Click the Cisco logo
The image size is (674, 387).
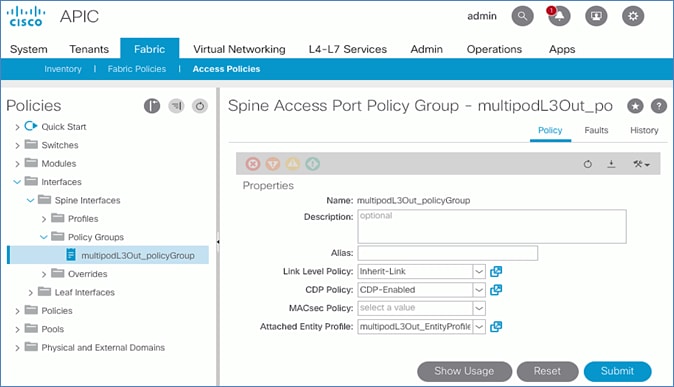coord(26,16)
